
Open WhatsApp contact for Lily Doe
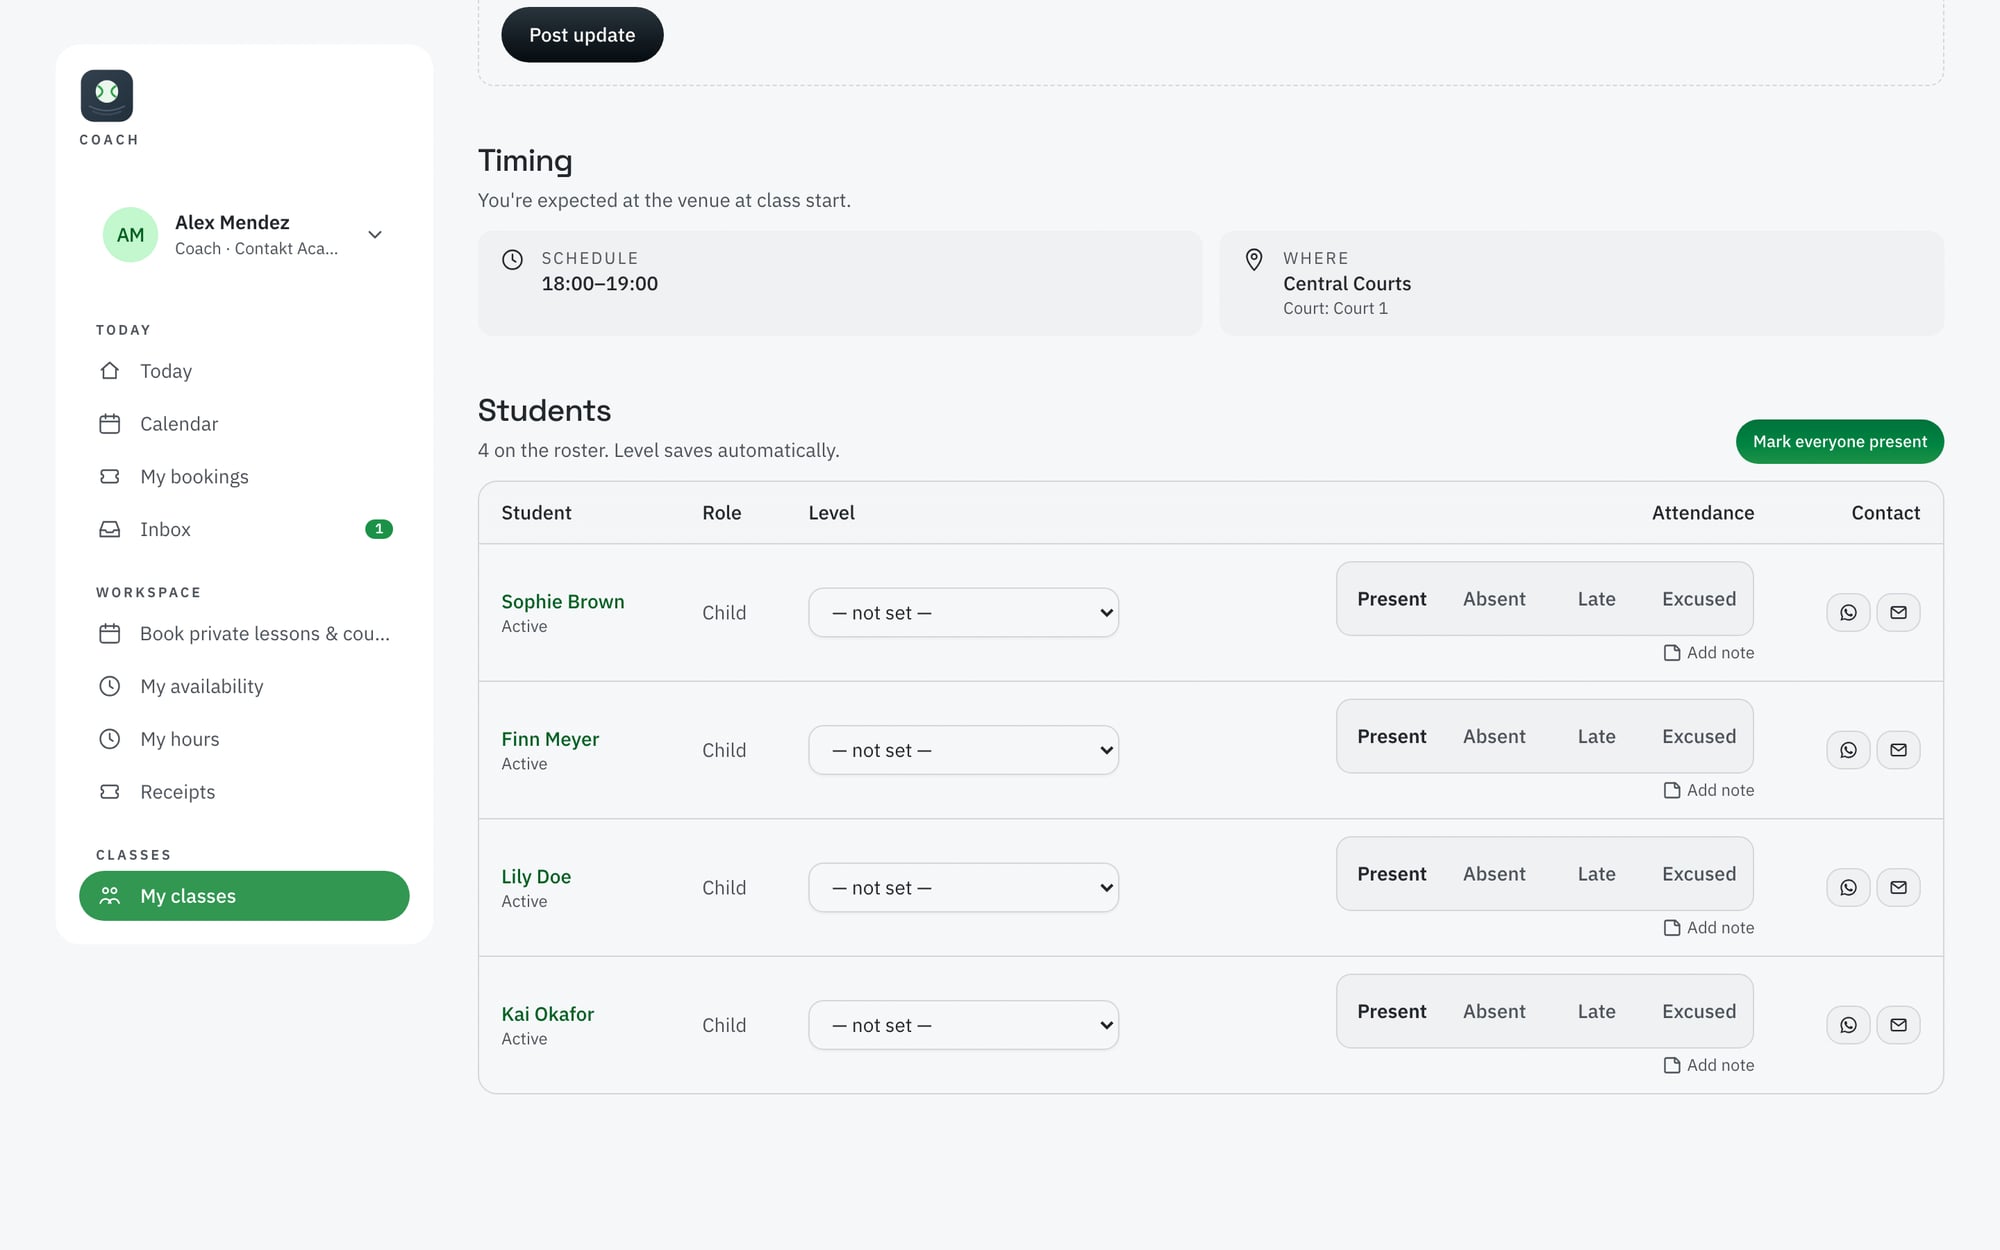[x=1848, y=887]
